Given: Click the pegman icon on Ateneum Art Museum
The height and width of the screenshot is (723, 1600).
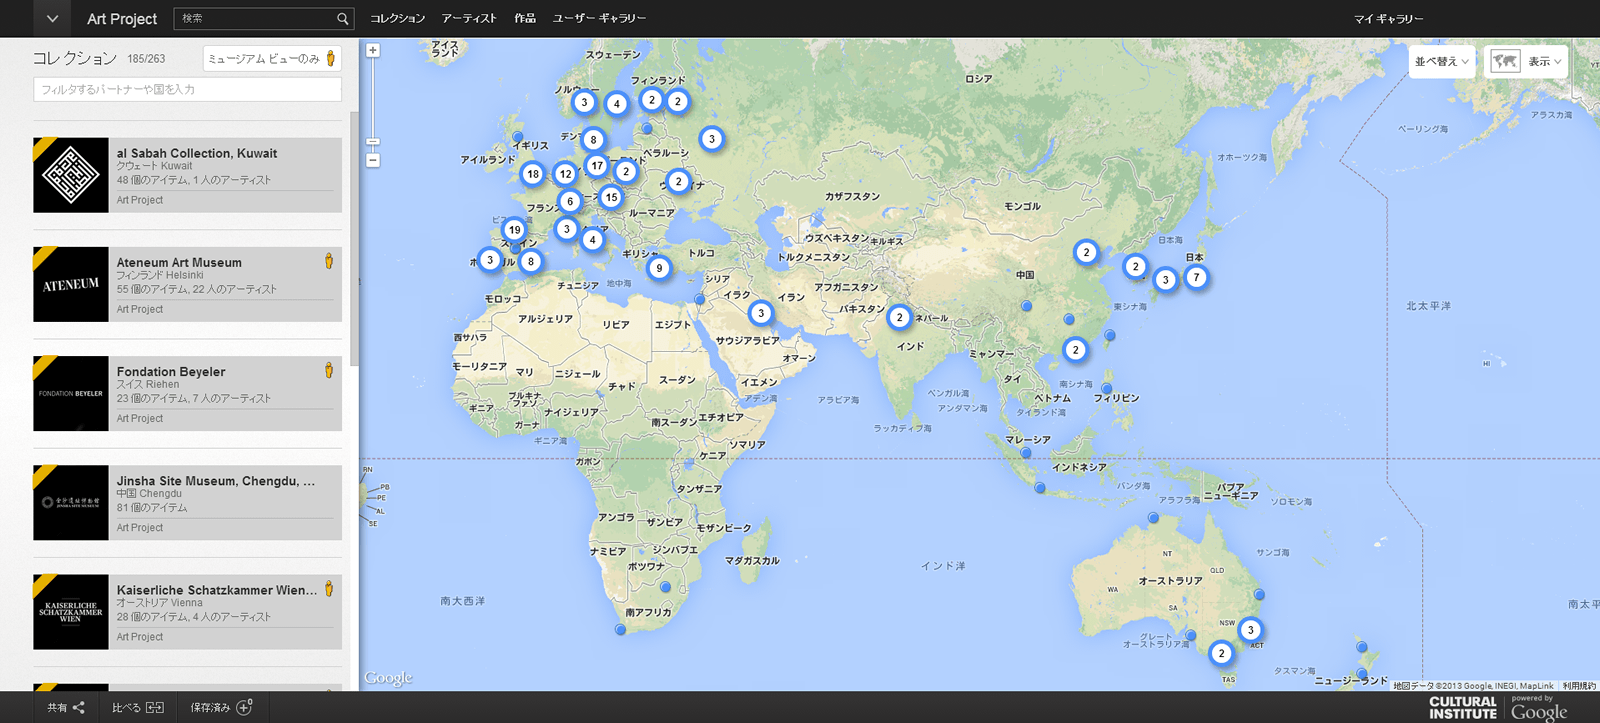Looking at the screenshot, I should [329, 261].
